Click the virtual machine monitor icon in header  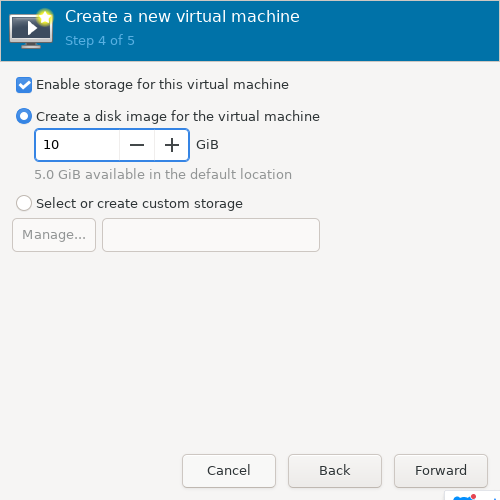[x=31, y=29]
